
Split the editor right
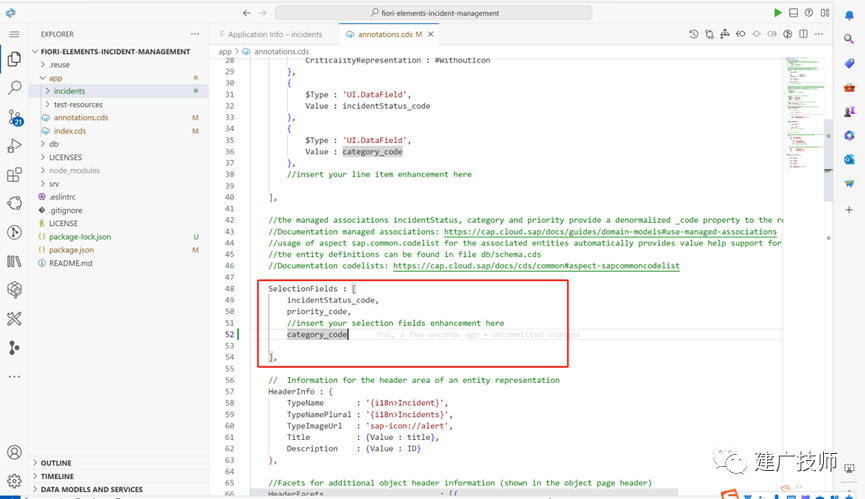click(x=803, y=34)
